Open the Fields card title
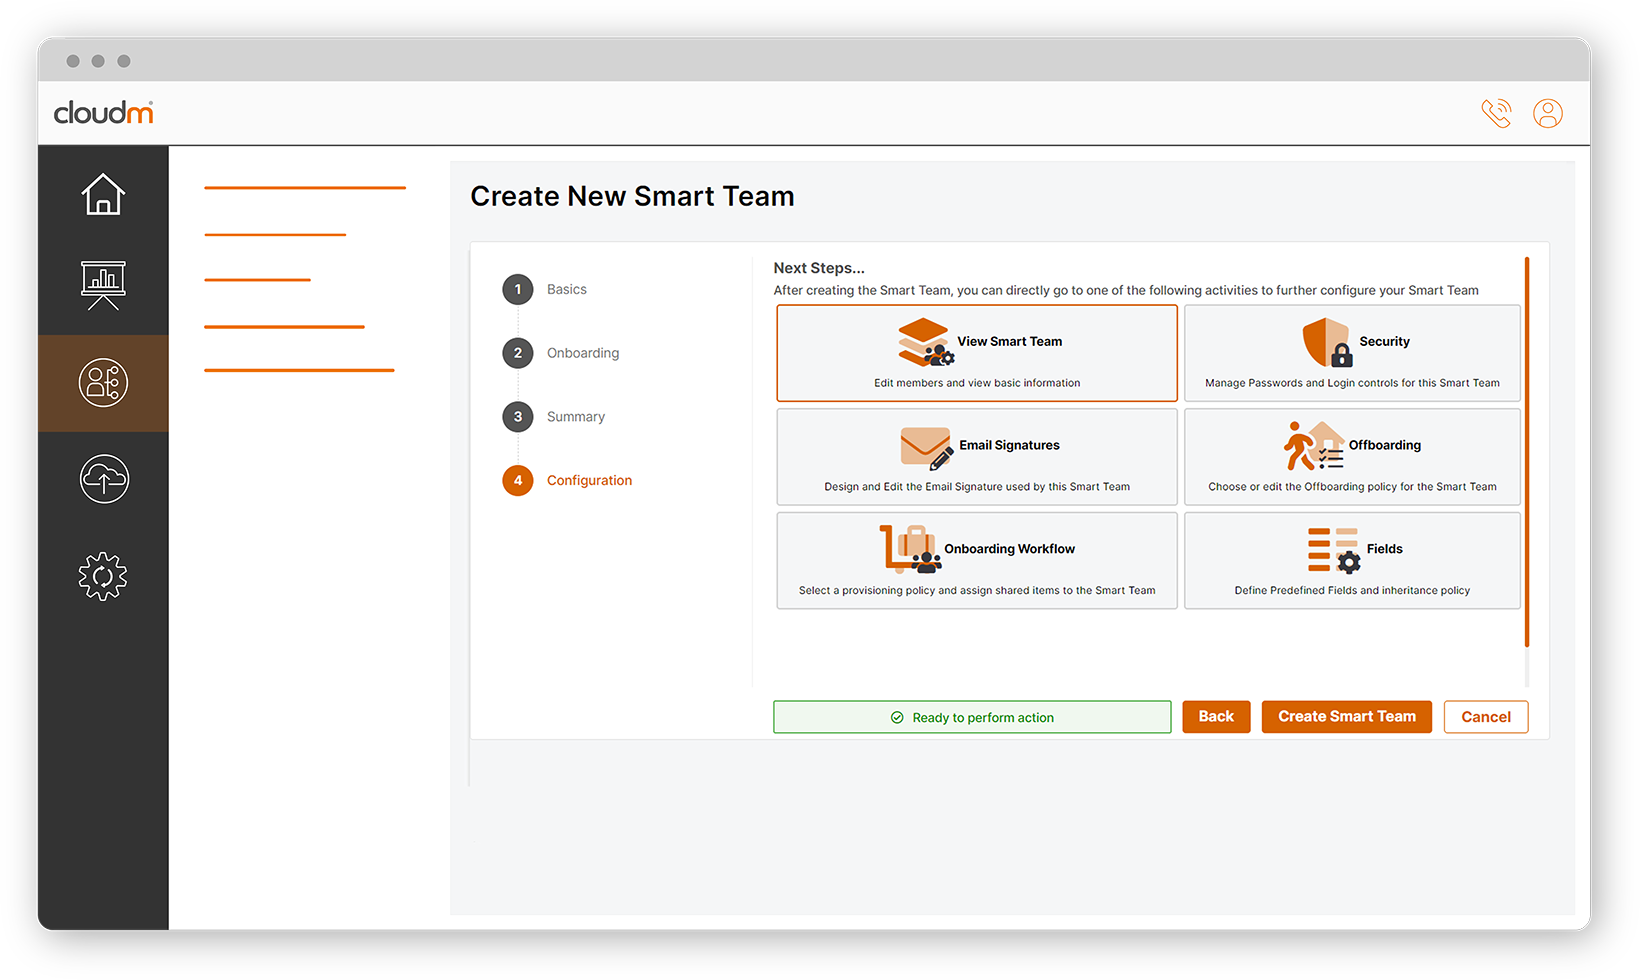This screenshot has height=980, width=1640. (1384, 549)
